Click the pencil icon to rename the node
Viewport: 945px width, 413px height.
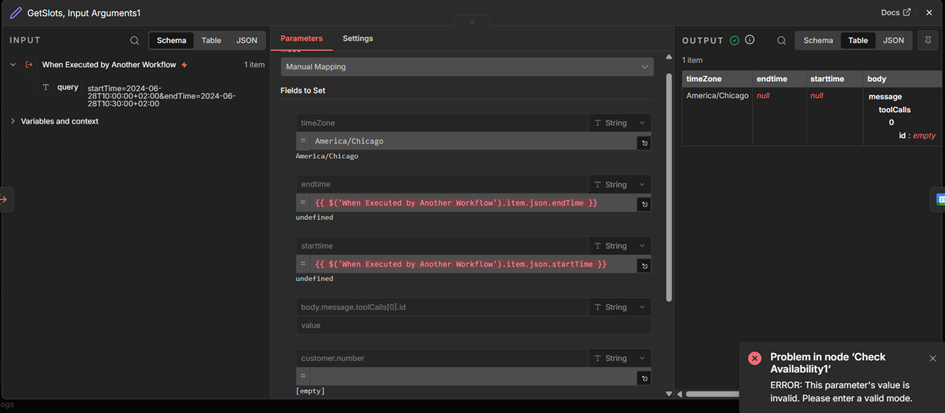click(16, 13)
